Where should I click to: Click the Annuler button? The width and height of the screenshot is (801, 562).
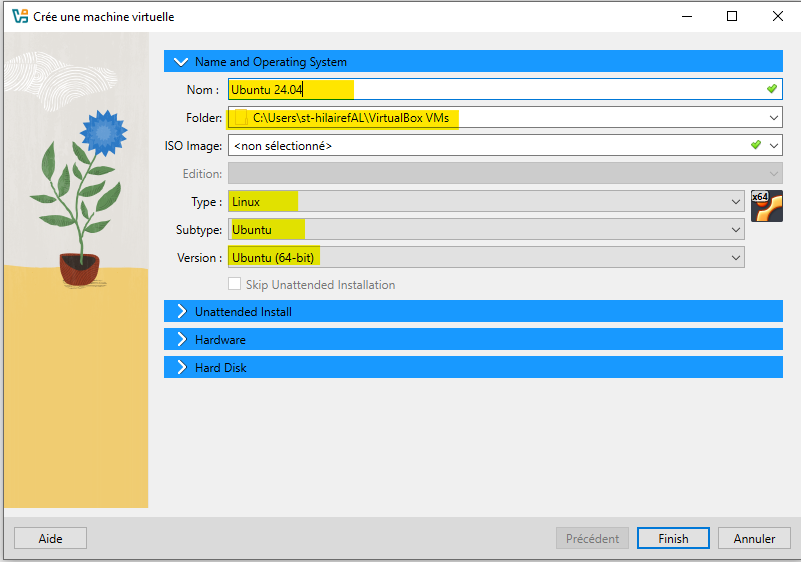pos(754,539)
